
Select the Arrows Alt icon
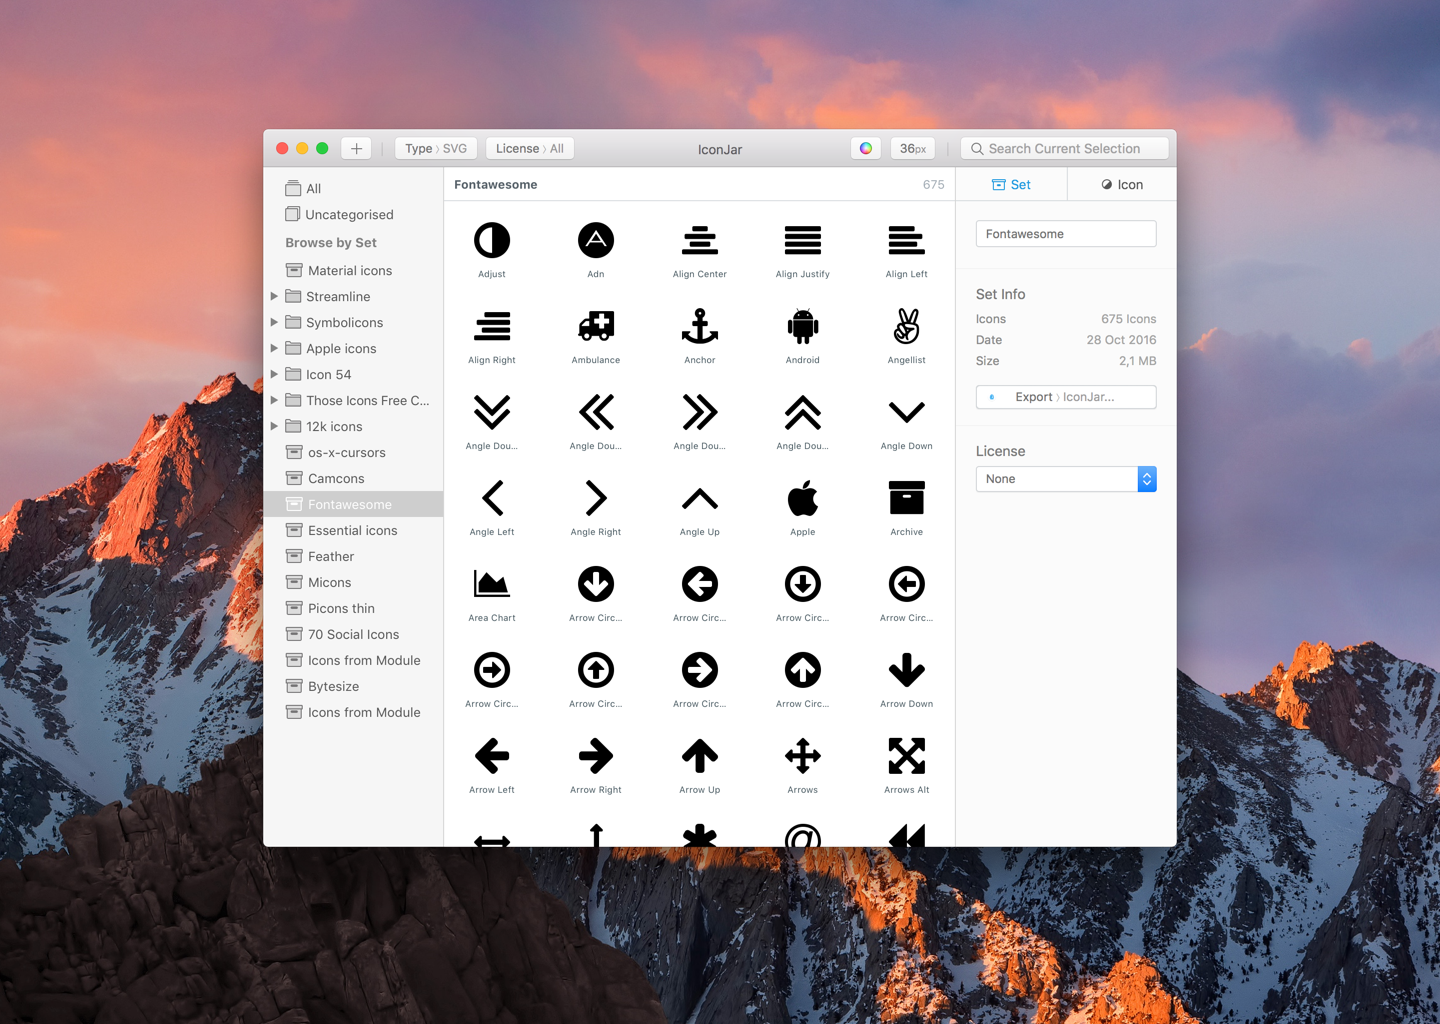907,757
